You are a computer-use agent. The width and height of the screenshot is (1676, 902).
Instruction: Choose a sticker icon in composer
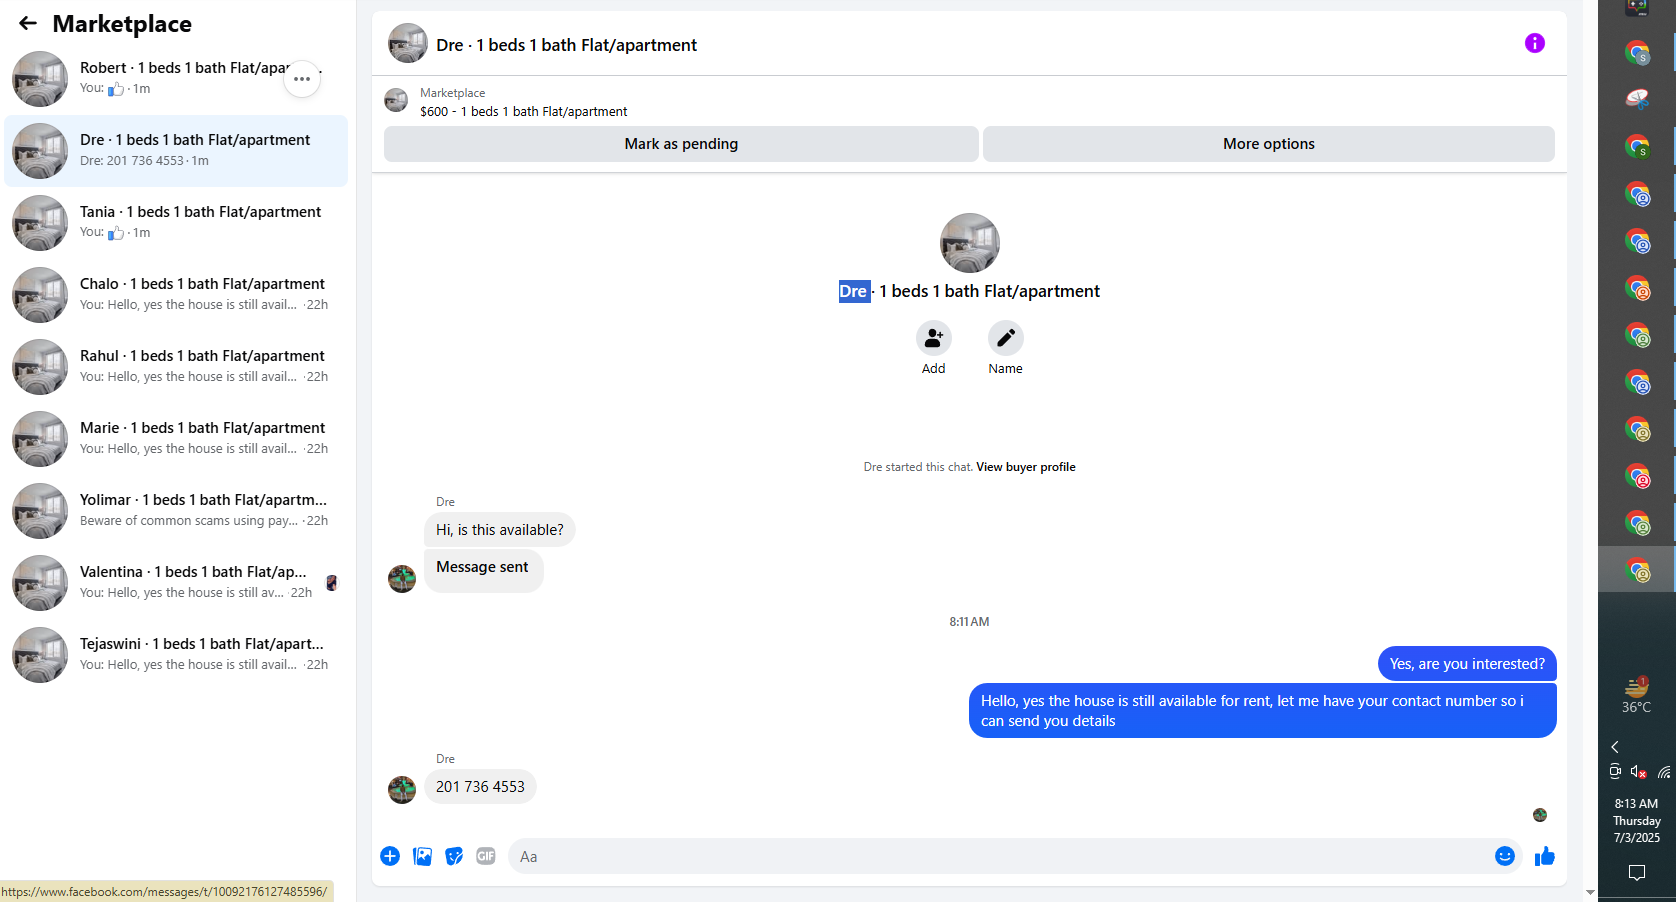454,856
